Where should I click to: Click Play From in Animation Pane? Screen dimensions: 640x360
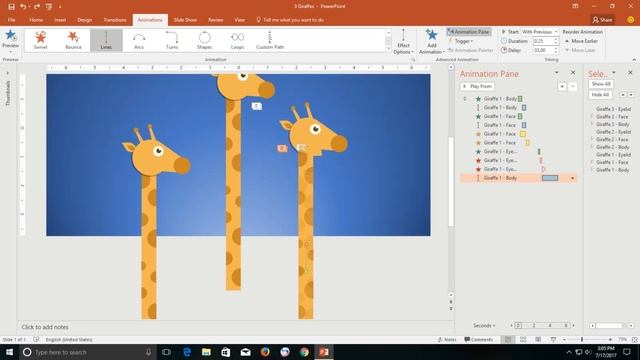point(477,87)
